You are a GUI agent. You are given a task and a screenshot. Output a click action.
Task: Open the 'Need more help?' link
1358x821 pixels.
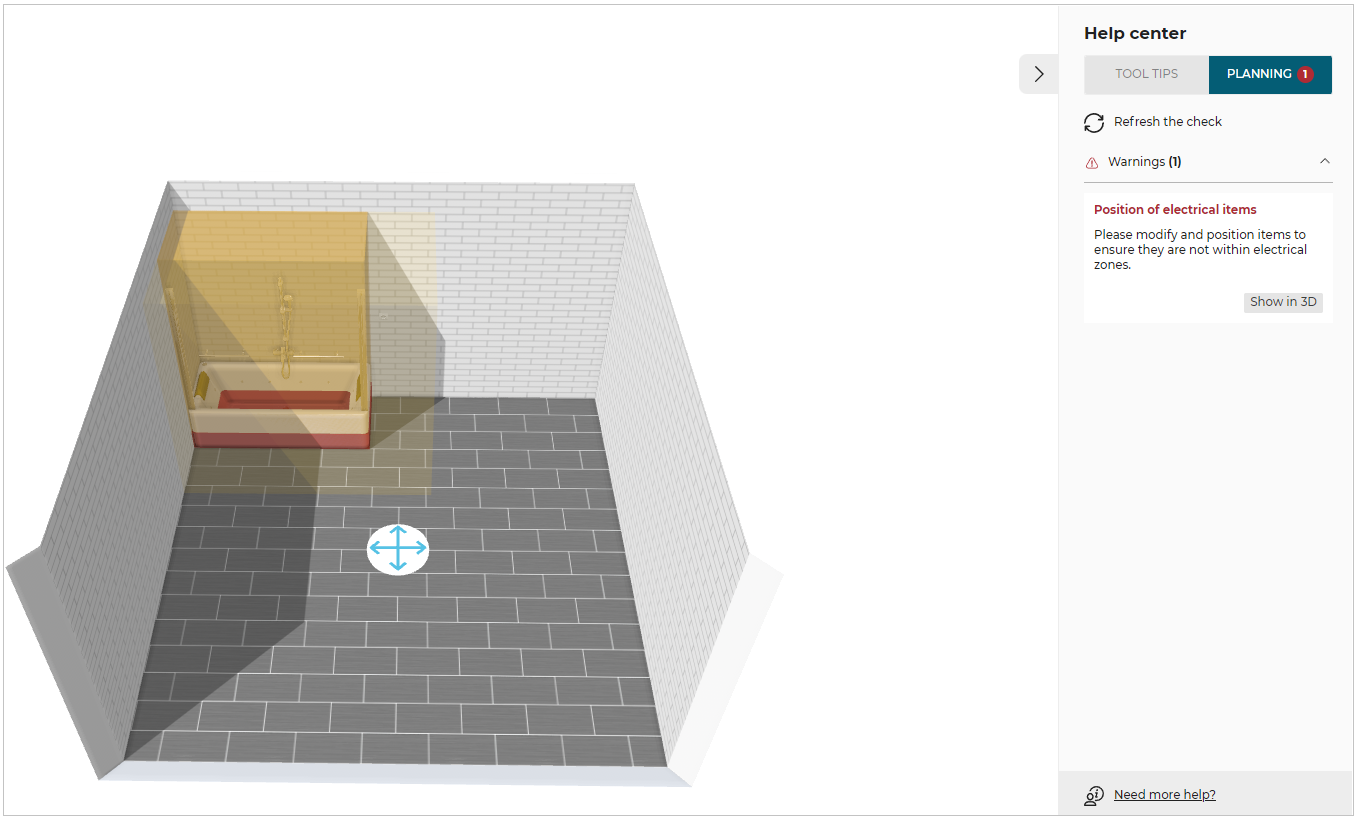coord(1164,795)
